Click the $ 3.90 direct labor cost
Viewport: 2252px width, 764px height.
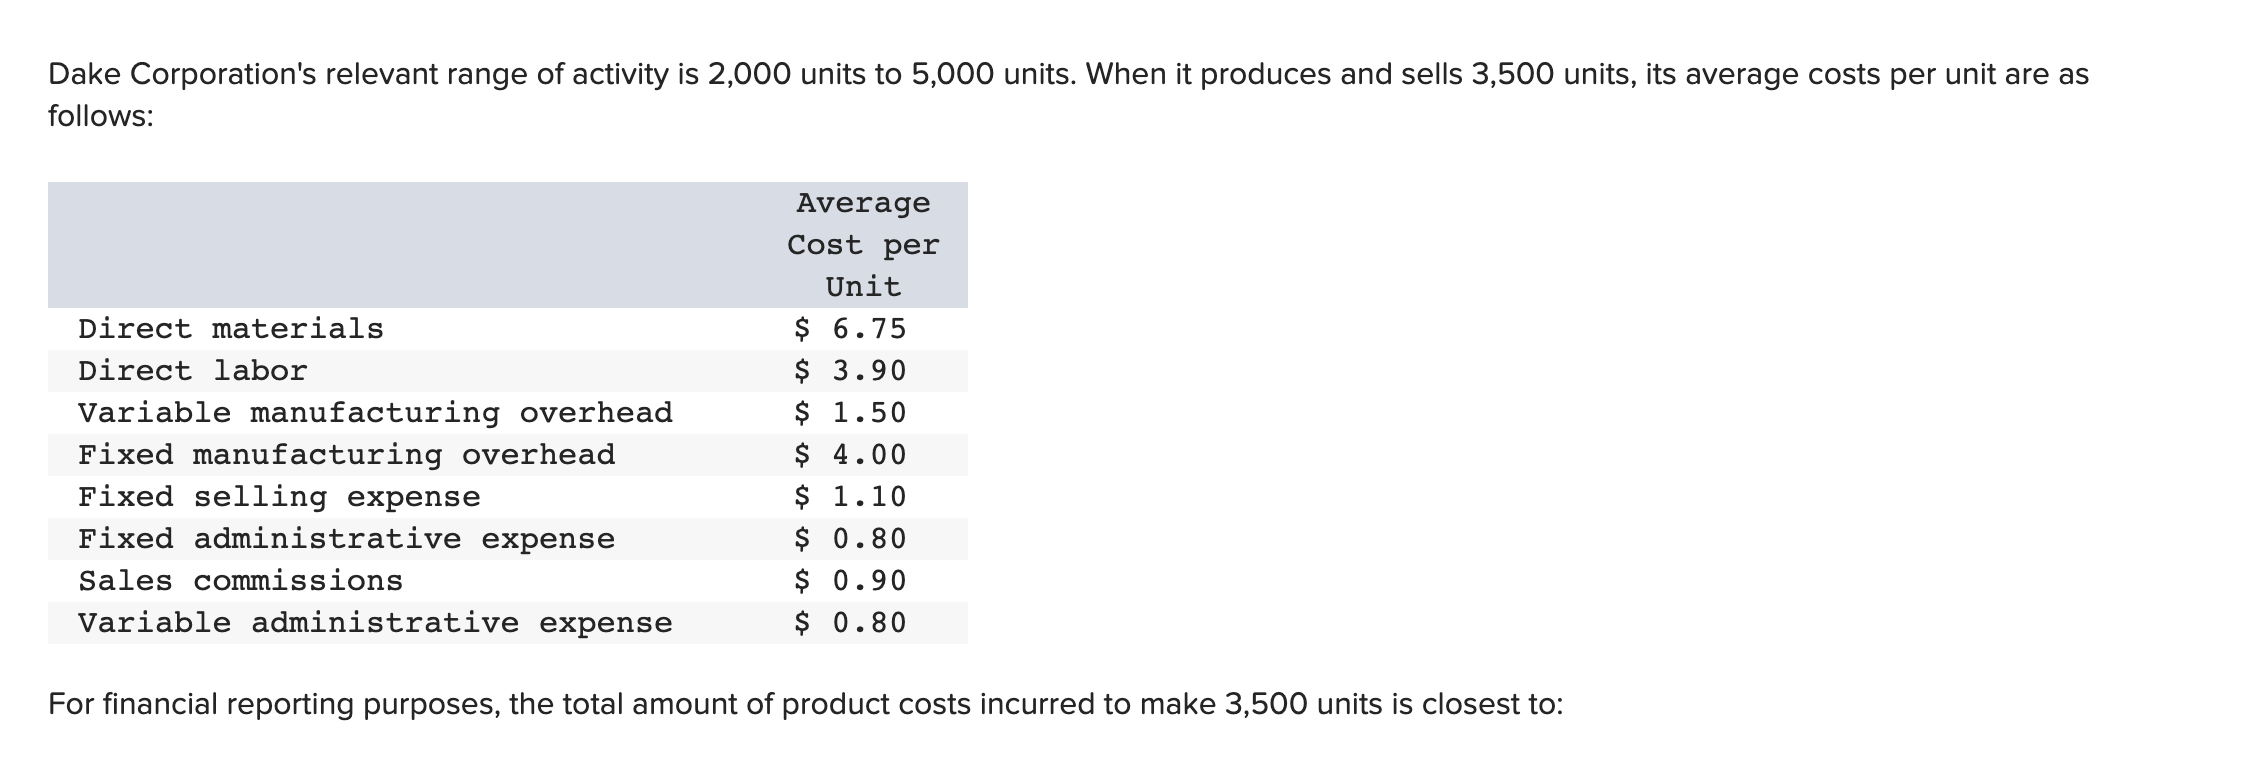tap(850, 371)
